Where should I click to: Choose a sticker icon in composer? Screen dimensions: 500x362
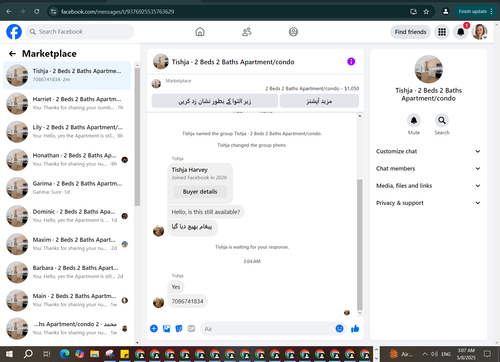[179, 329]
